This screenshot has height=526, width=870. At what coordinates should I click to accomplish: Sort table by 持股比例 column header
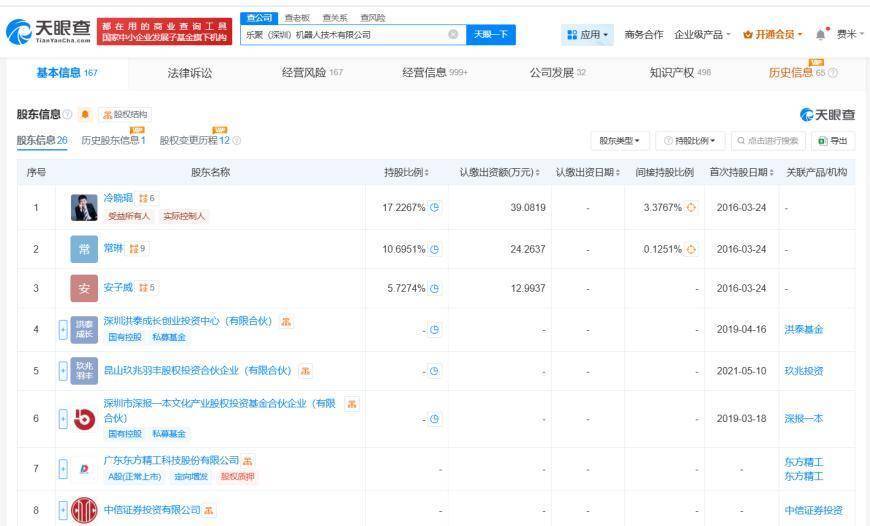pyautogui.click(x=406, y=173)
